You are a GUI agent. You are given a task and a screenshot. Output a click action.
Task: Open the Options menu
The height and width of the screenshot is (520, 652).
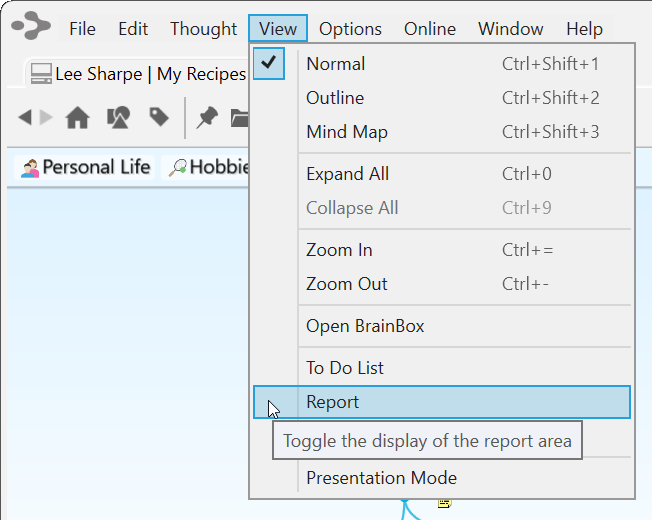(350, 29)
